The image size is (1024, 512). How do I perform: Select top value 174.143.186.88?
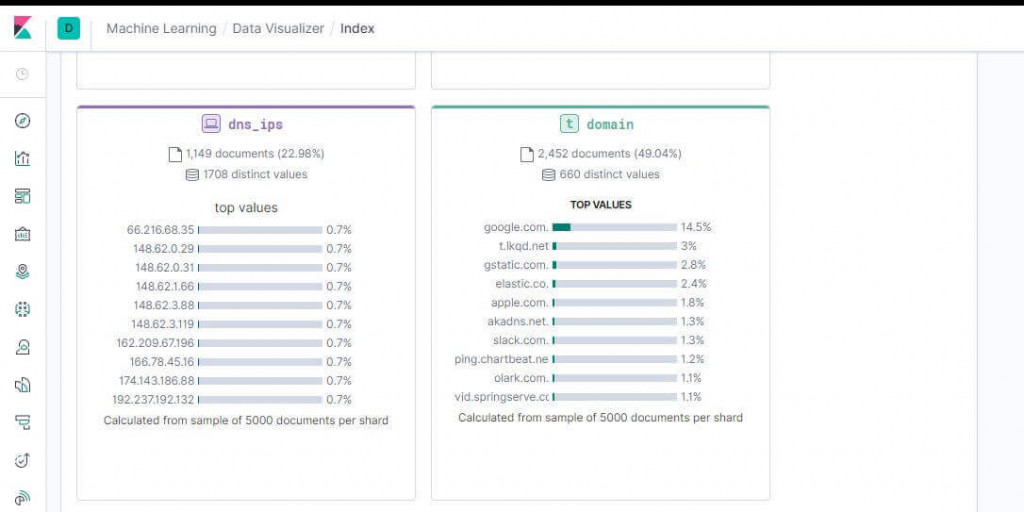157,381
